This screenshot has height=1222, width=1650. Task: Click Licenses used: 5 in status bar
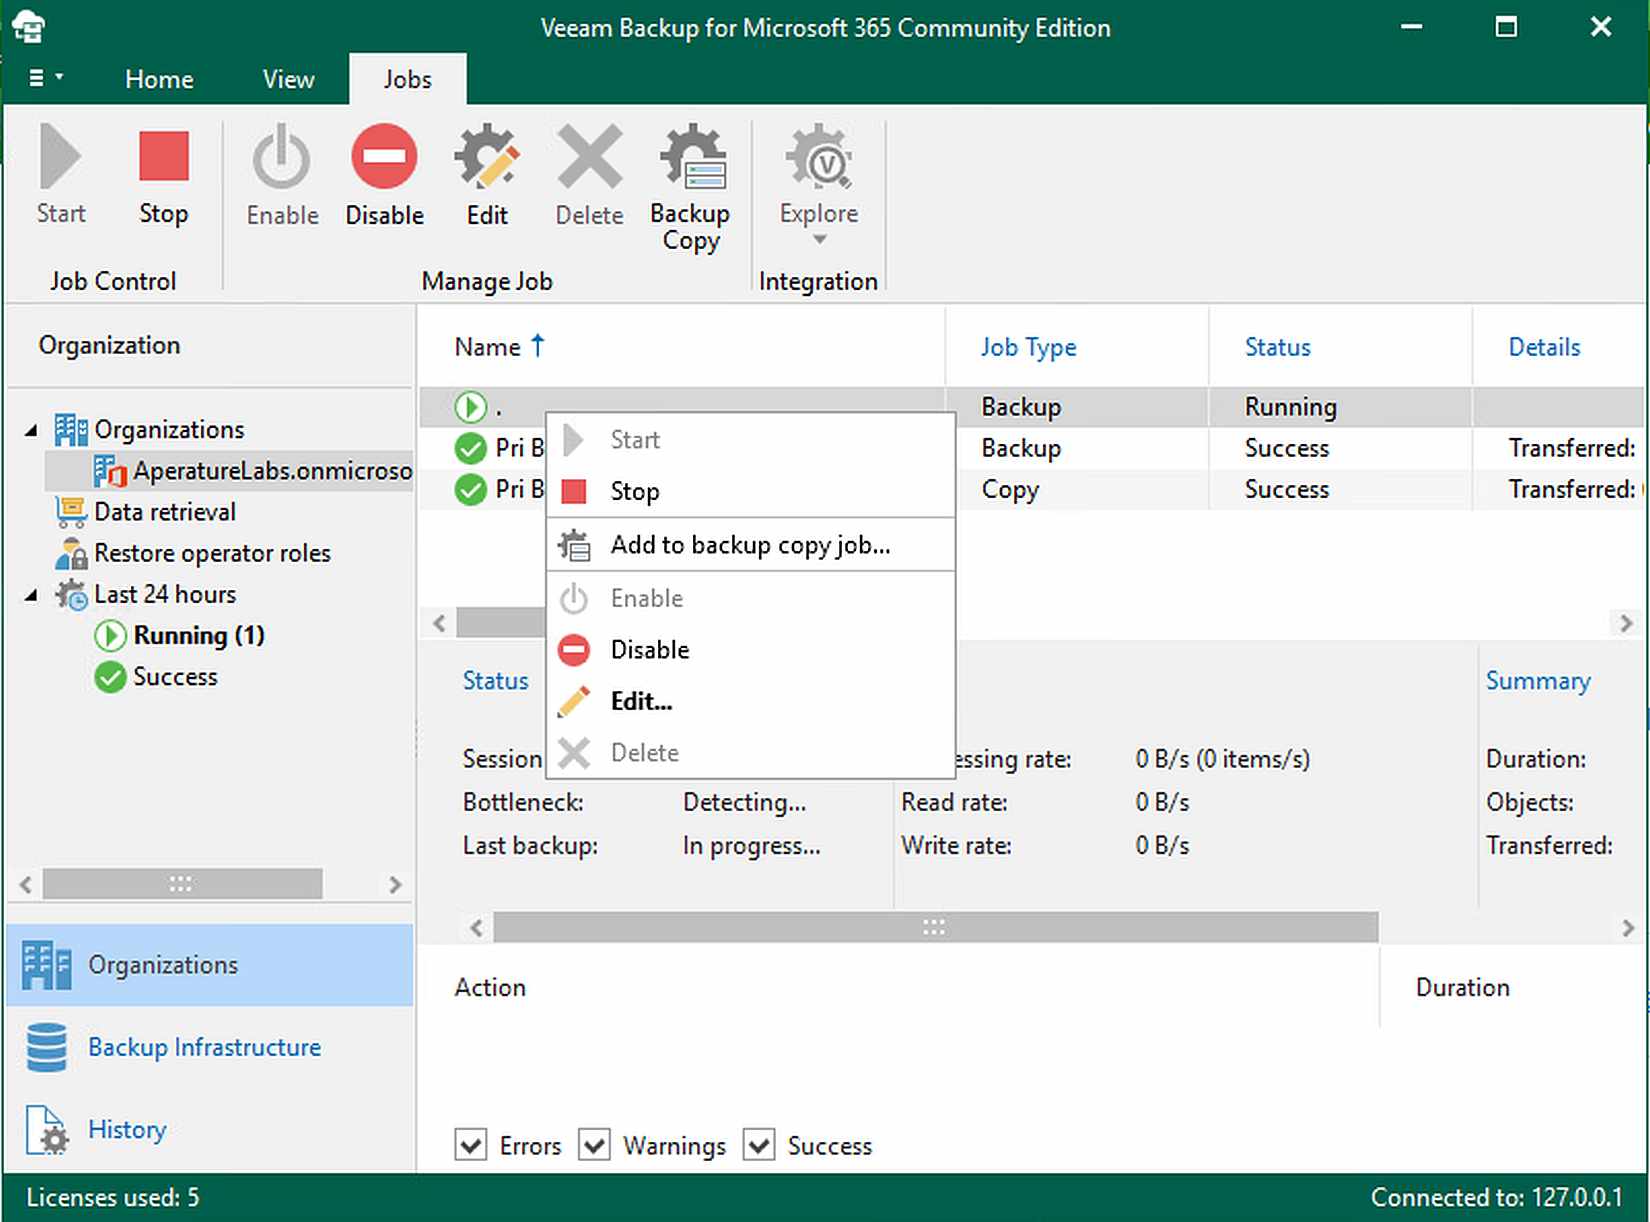(x=113, y=1197)
